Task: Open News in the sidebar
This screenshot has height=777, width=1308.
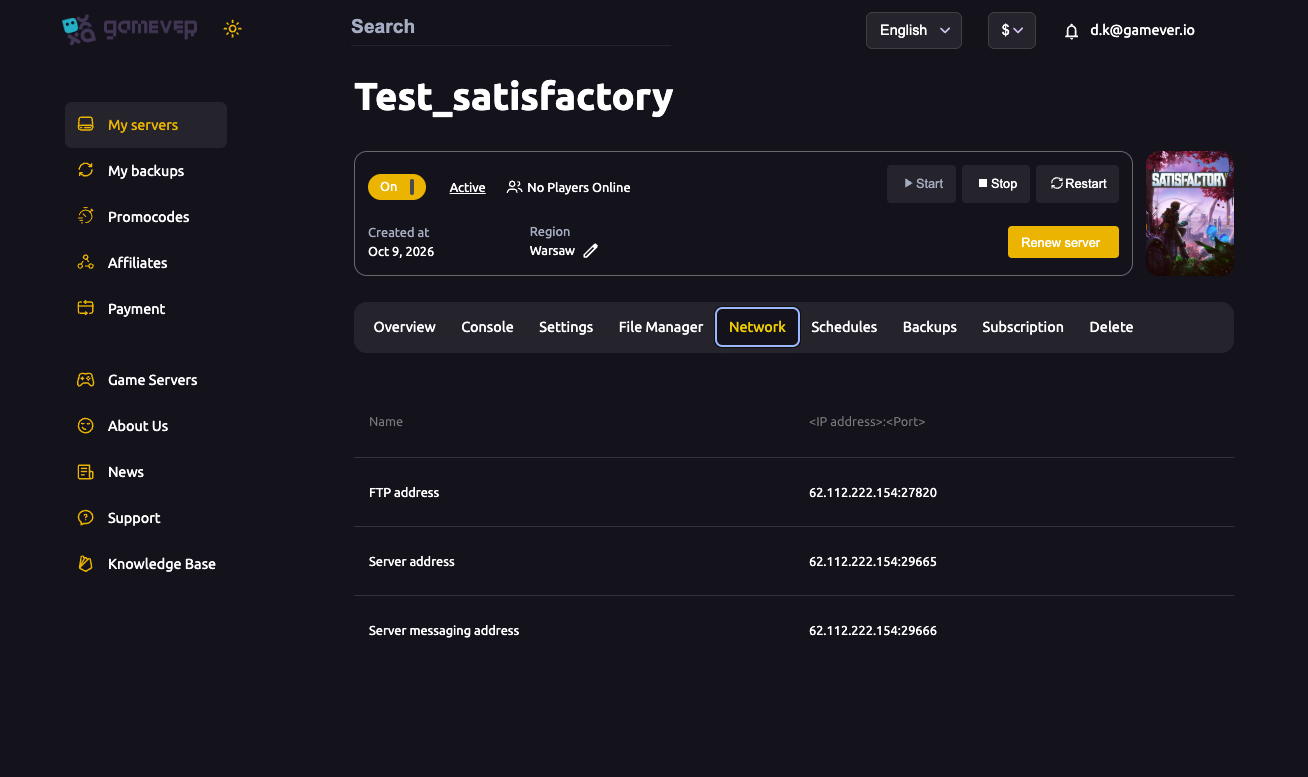Action: pyautogui.click(x=146, y=472)
